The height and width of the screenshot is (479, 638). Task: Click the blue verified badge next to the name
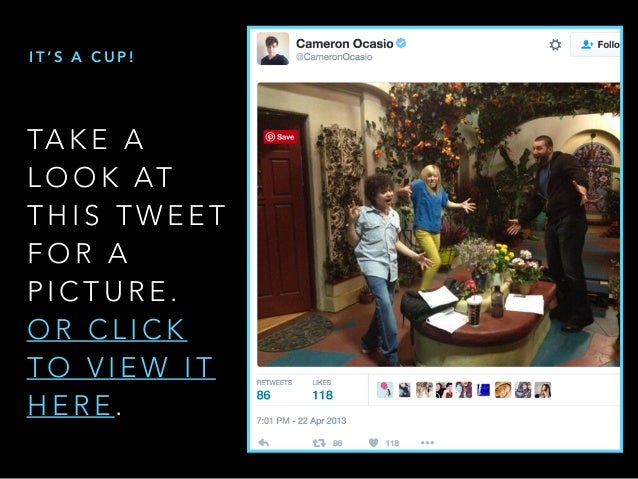401,43
